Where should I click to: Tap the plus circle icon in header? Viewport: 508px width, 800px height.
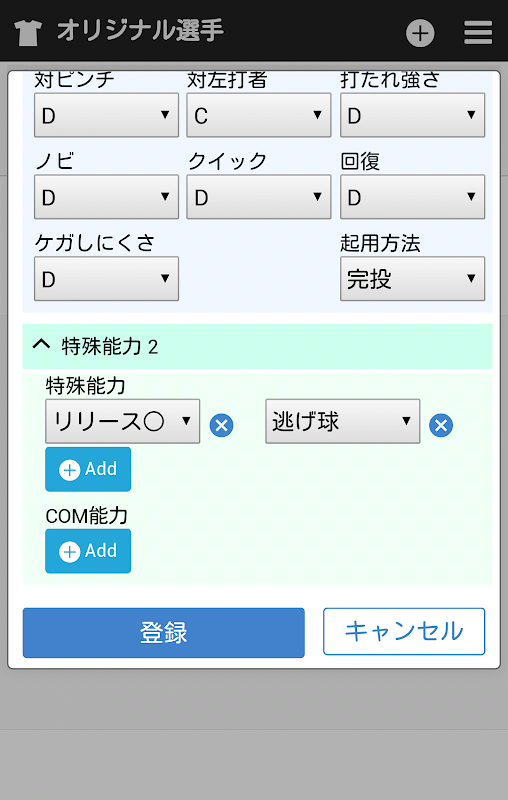tap(420, 33)
